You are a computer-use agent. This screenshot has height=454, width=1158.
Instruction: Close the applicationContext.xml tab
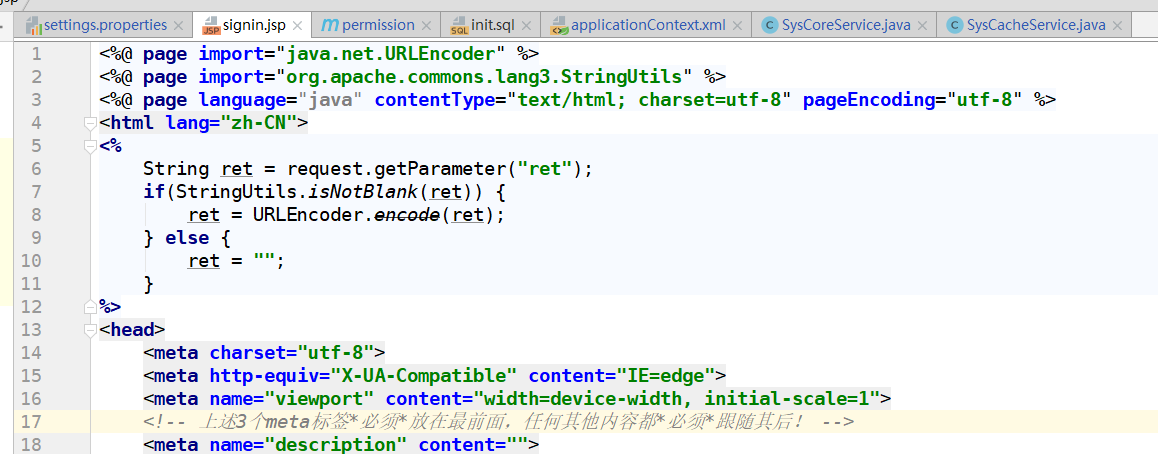737,25
